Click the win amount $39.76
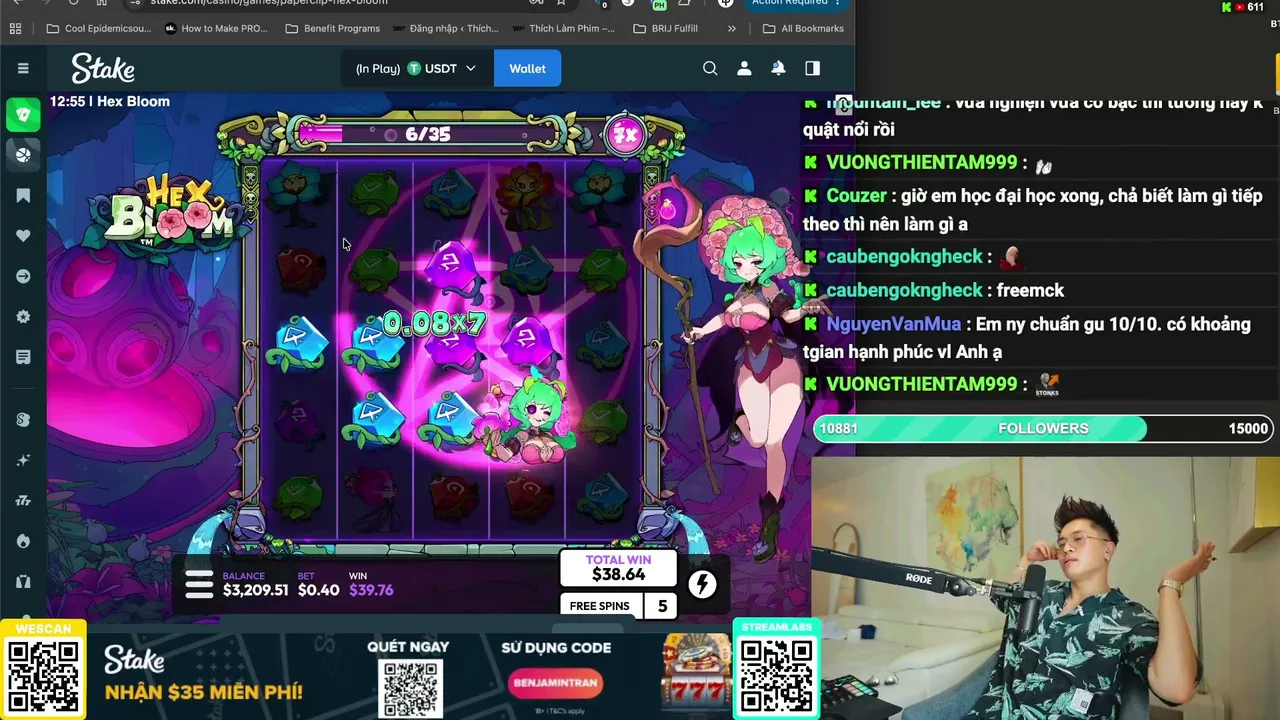 pos(371,590)
